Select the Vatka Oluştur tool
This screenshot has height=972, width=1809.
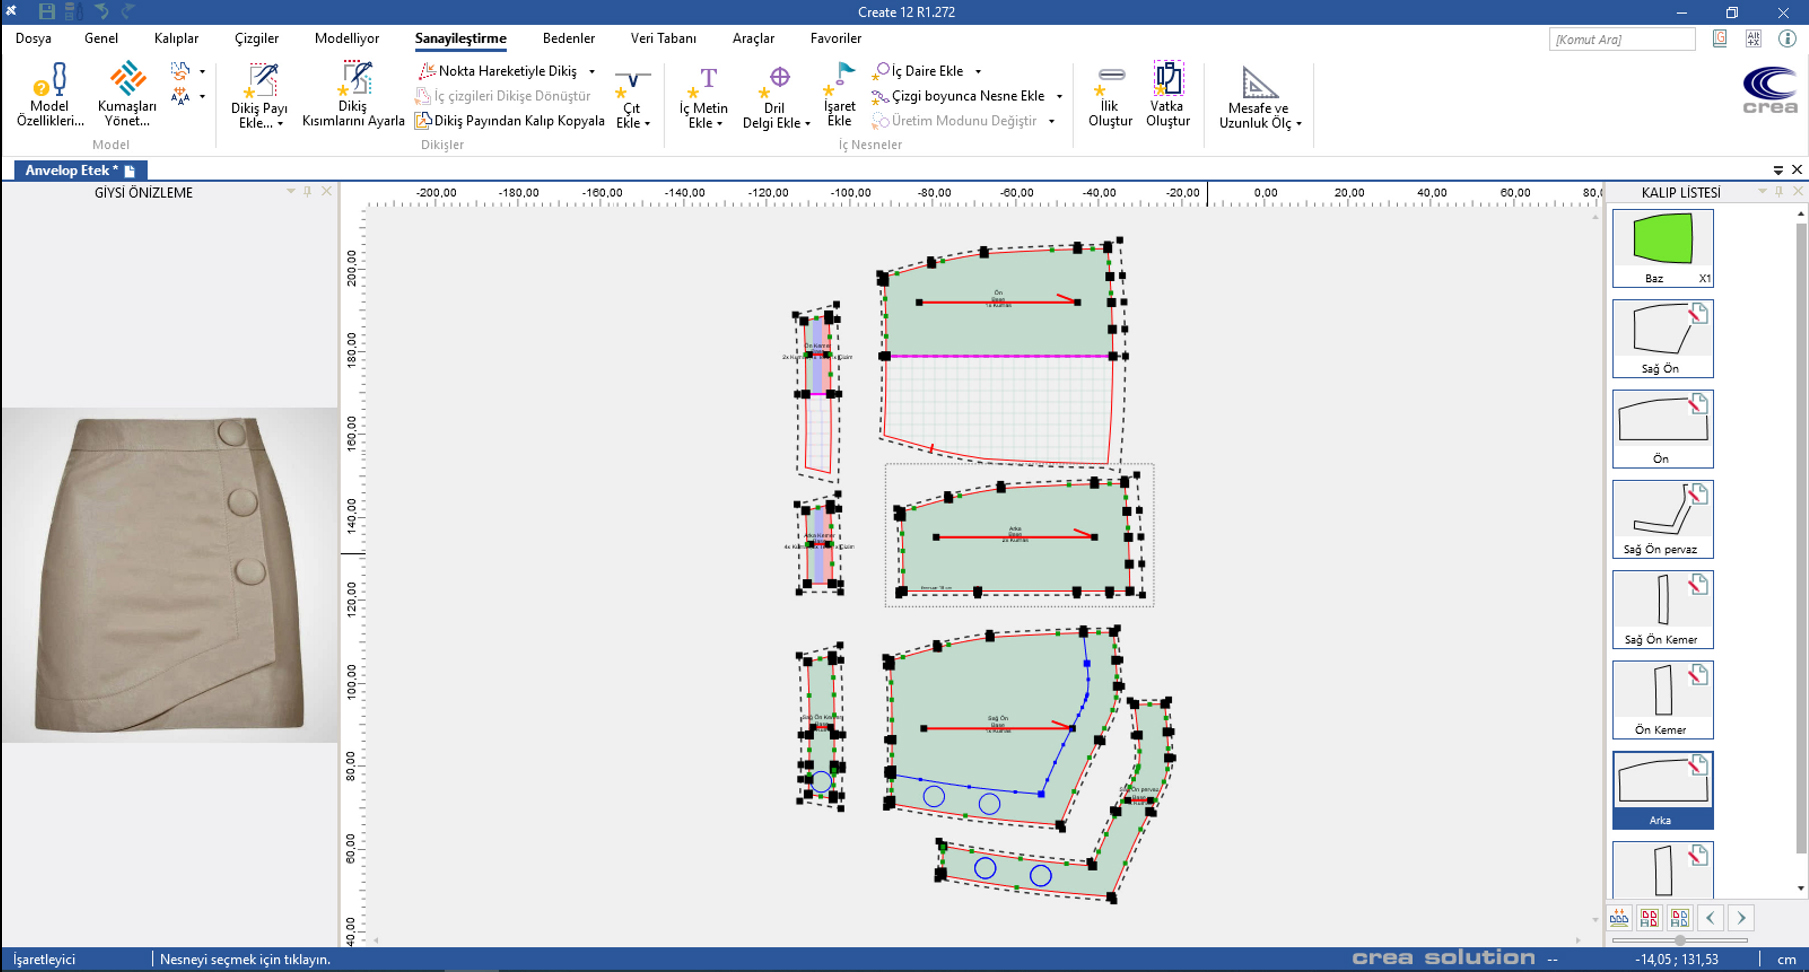[1167, 94]
